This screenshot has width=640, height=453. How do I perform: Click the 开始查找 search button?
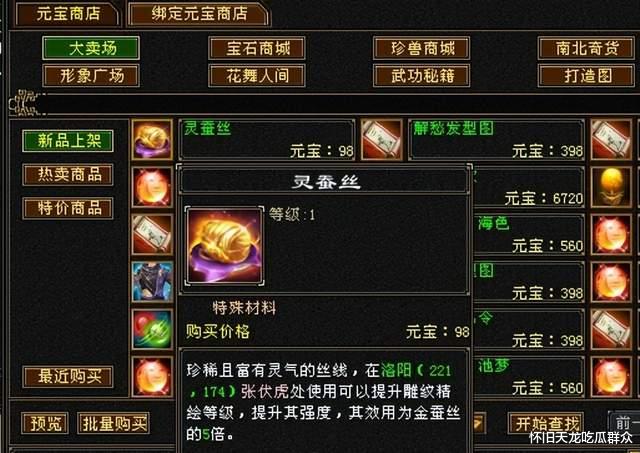coord(546,423)
